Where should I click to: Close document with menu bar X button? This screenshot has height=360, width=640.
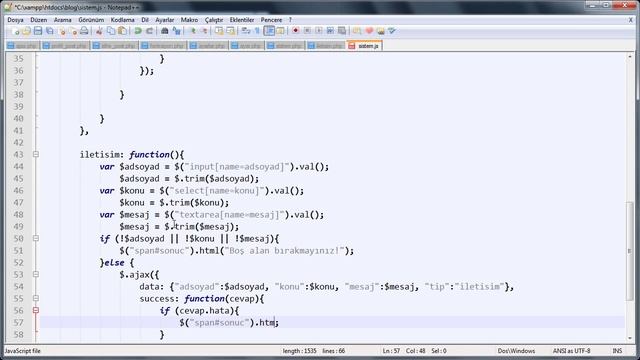[631, 20]
